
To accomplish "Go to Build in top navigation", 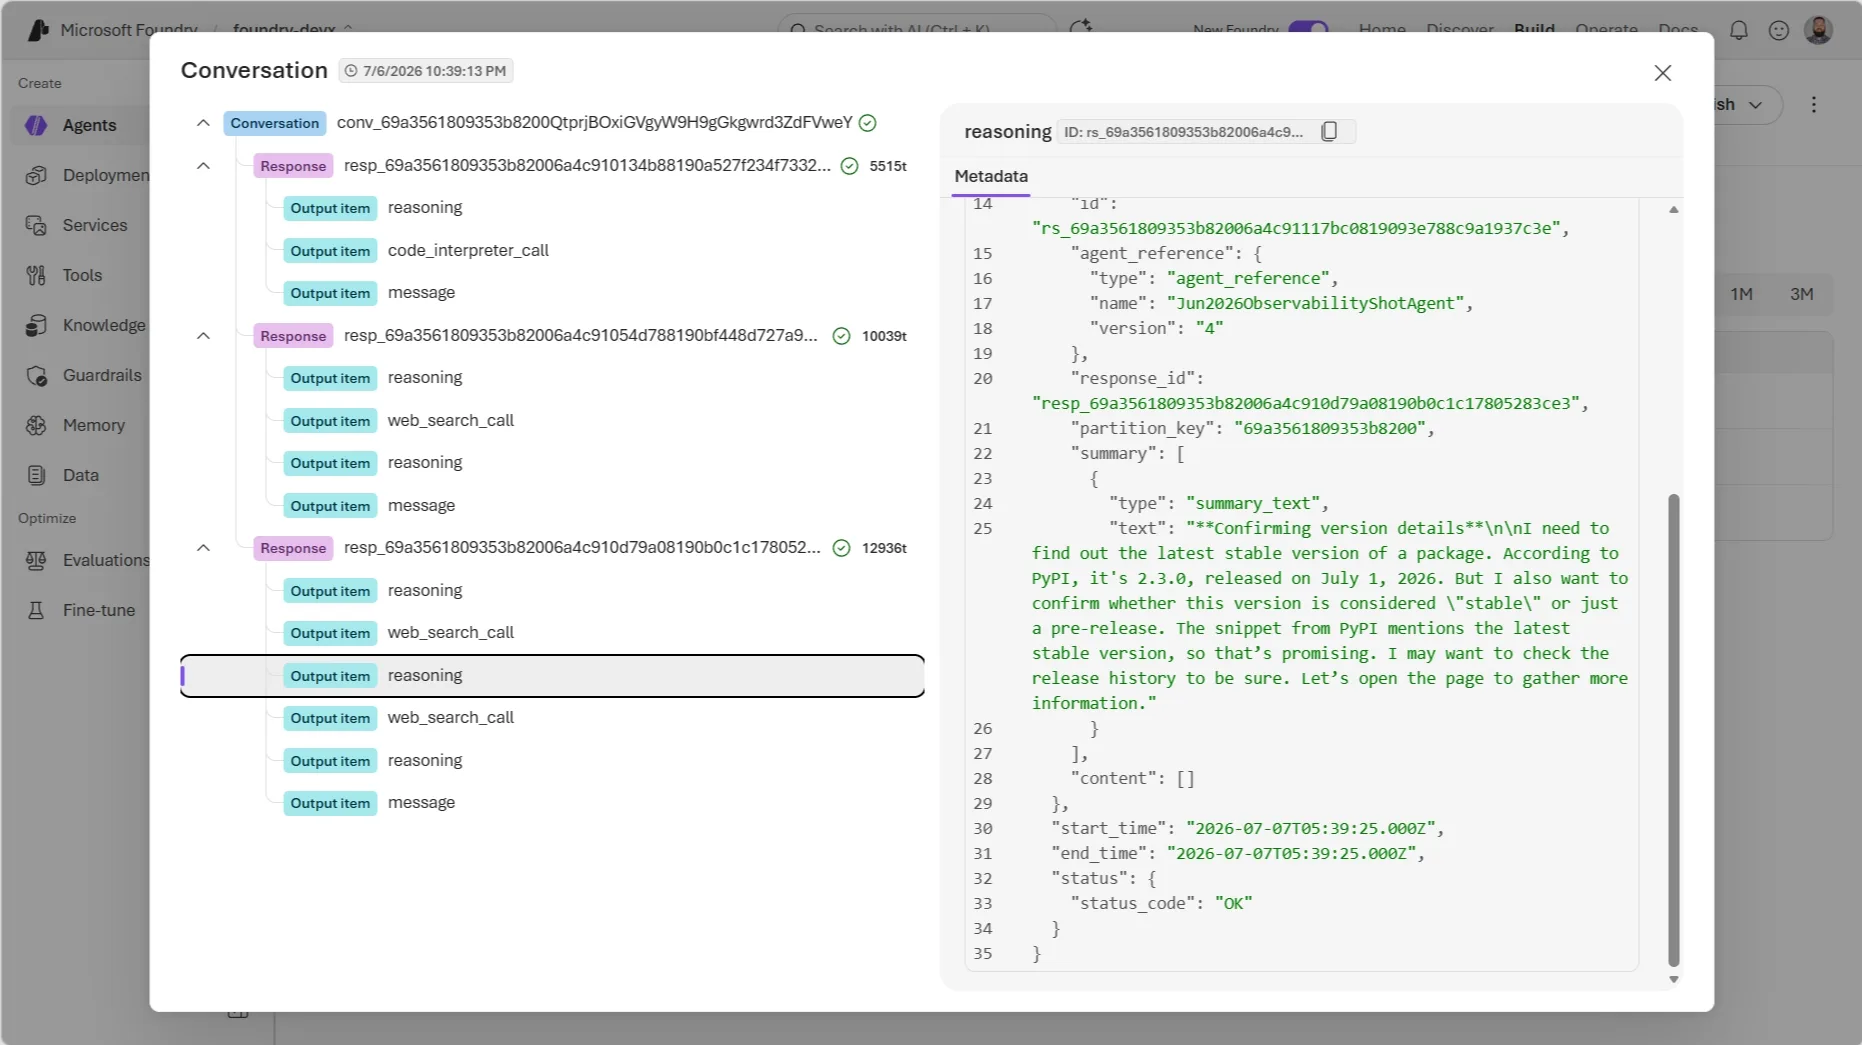I will tap(1534, 29).
